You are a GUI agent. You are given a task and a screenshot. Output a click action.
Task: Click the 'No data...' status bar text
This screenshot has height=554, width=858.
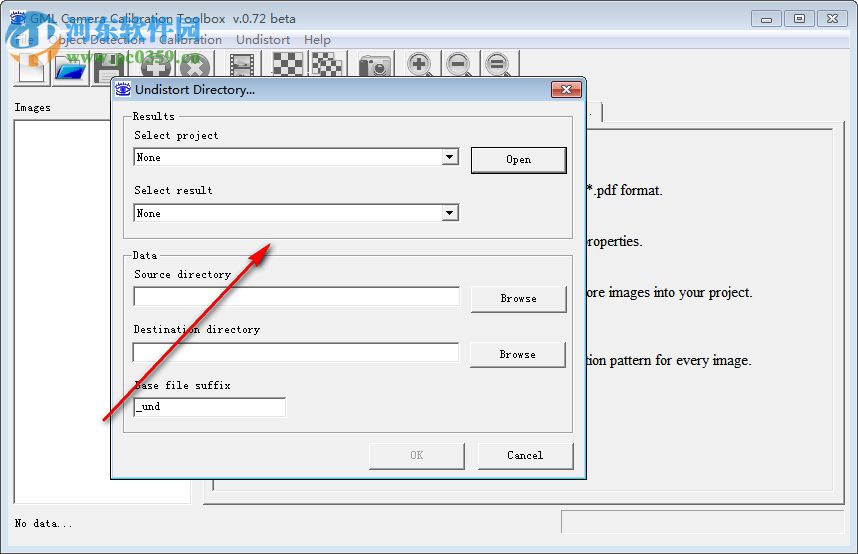click(43, 523)
